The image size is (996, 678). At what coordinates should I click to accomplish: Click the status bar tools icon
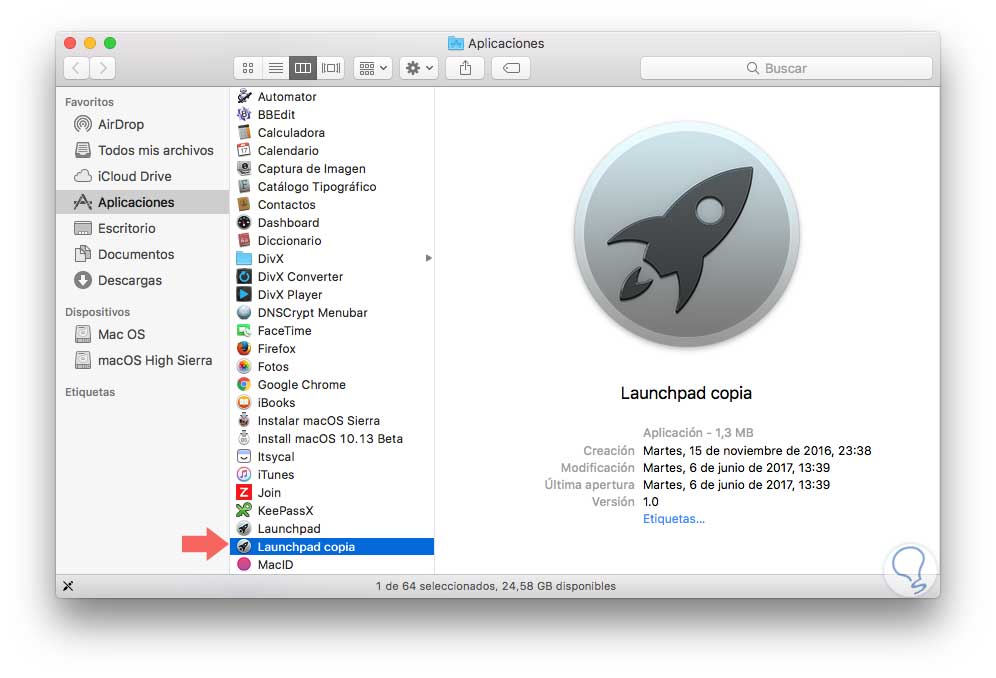click(x=68, y=586)
